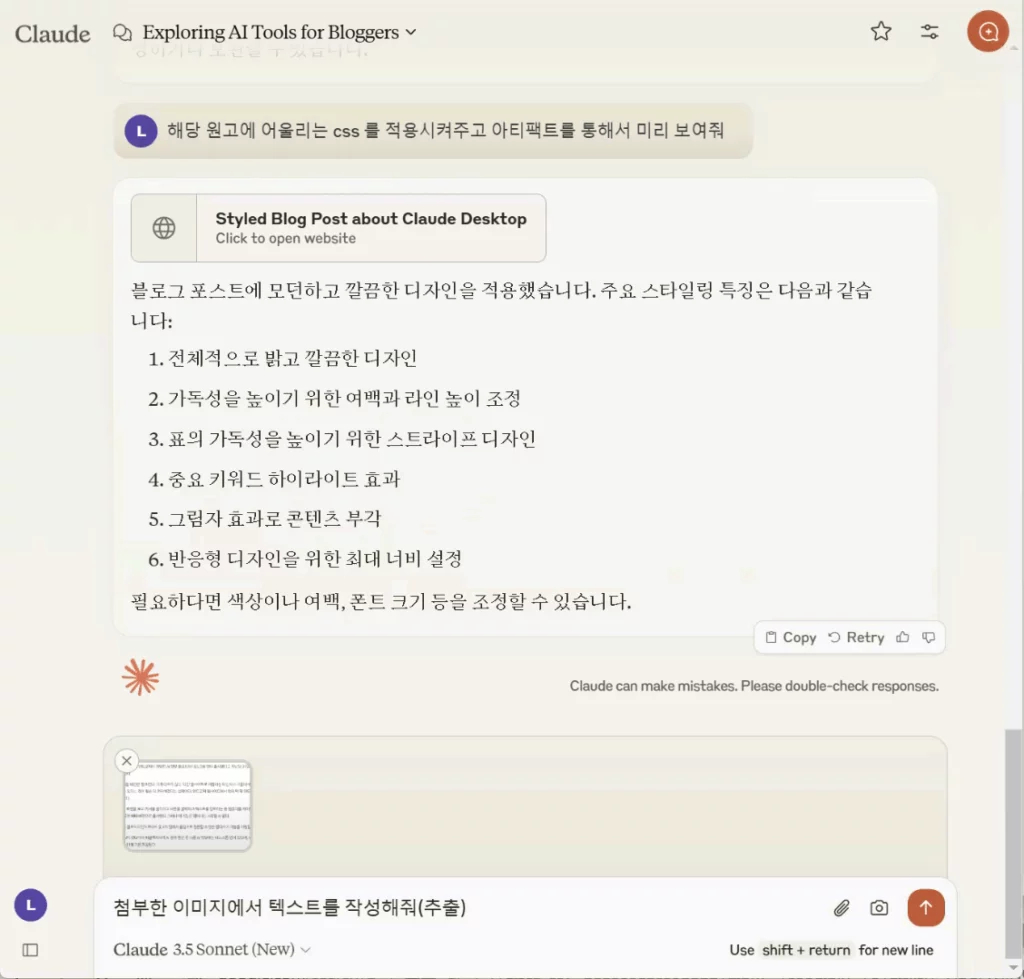Focus the message input text field

(x=464, y=907)
